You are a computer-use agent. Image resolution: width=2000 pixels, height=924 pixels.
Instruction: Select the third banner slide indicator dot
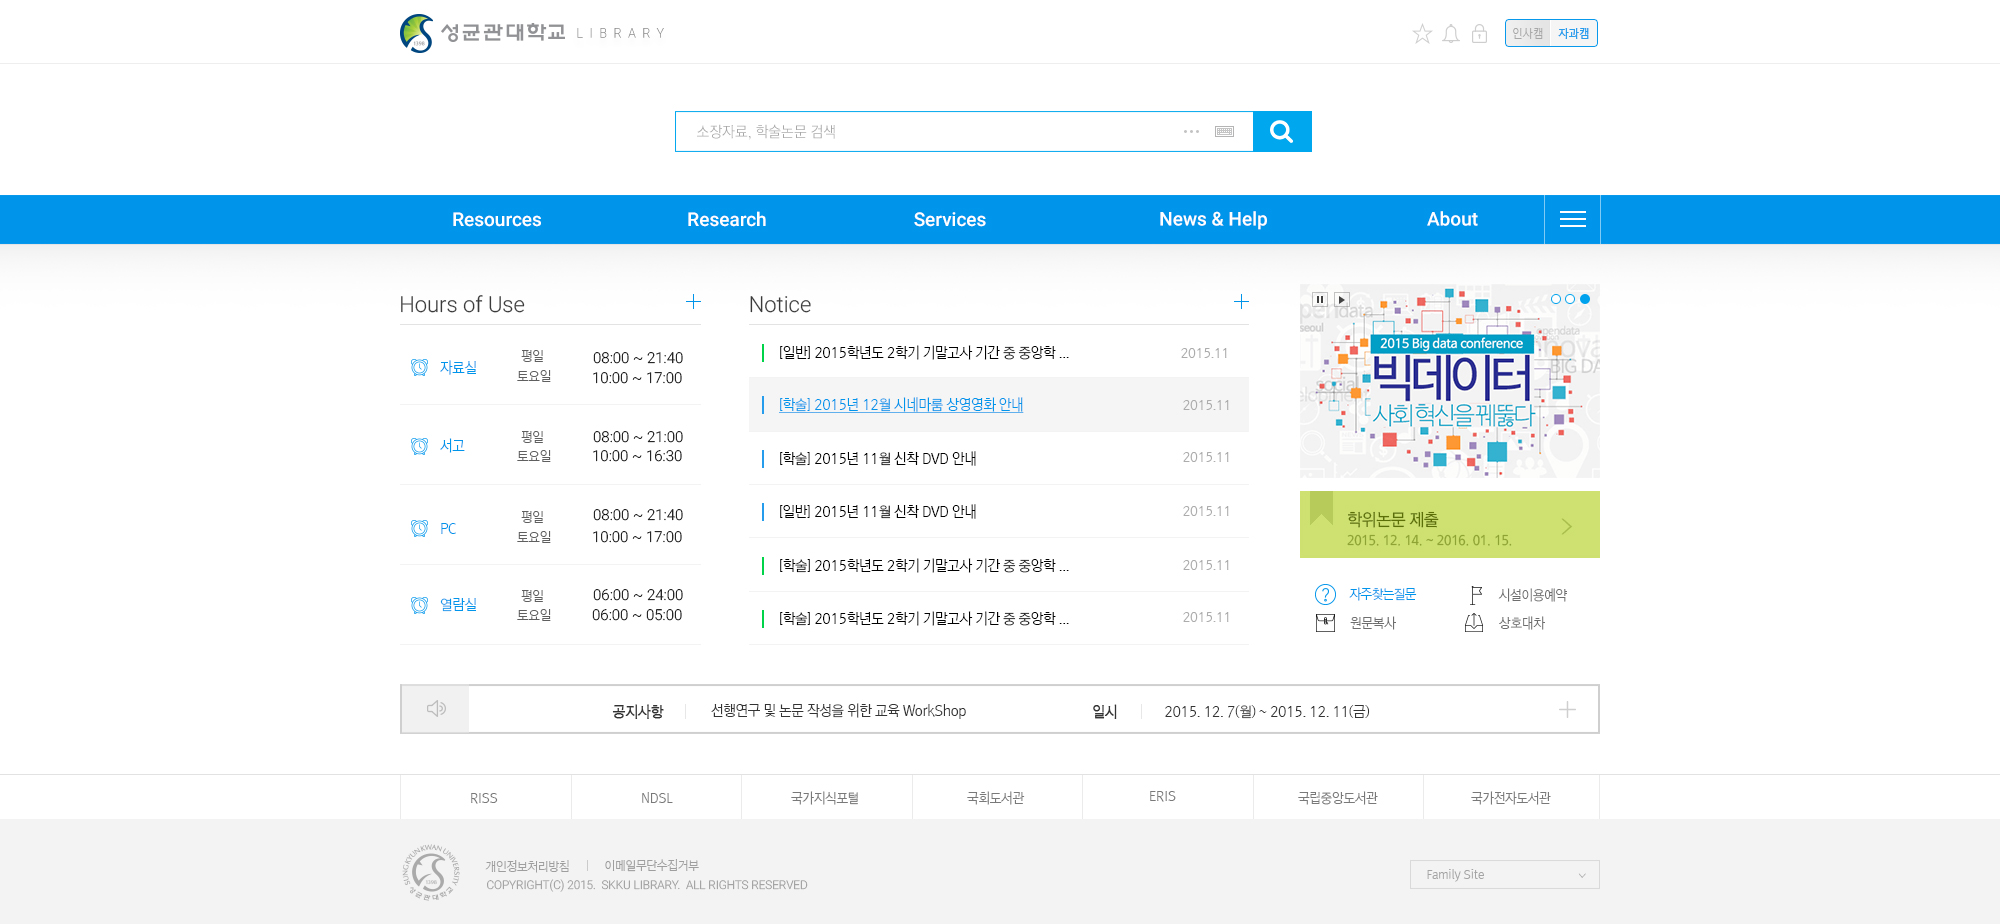[1585, 299]
